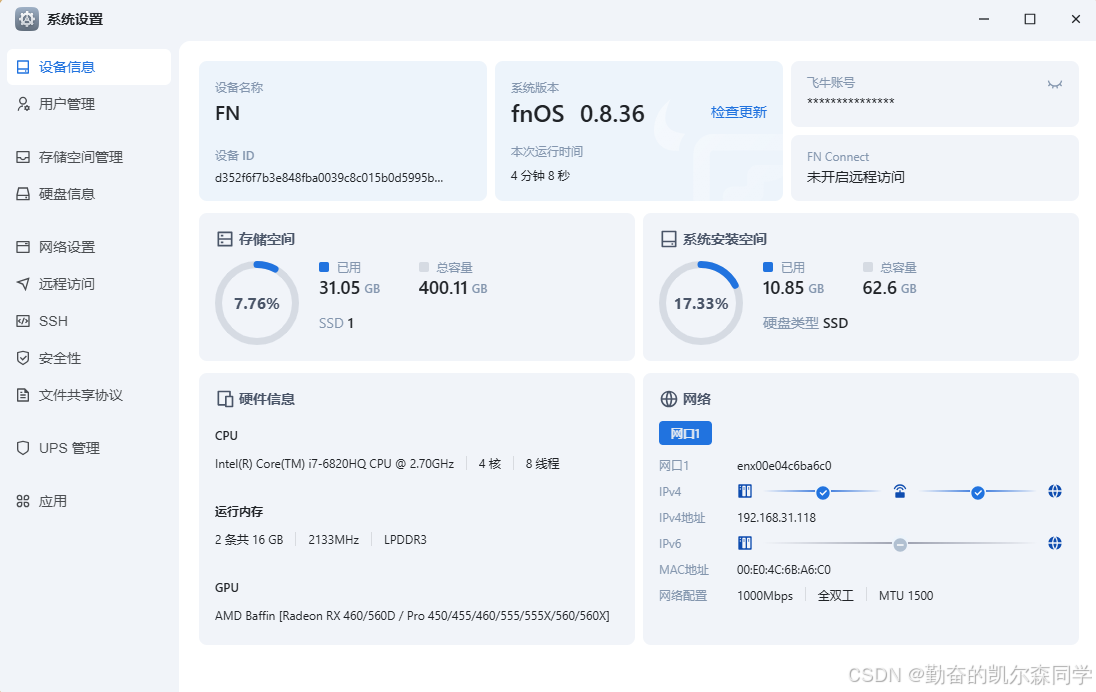Image resolution: width=1096 pixels, height=692 pixels.
Task: Click the 存储空间 card header icon
Action: coord(224,239)
